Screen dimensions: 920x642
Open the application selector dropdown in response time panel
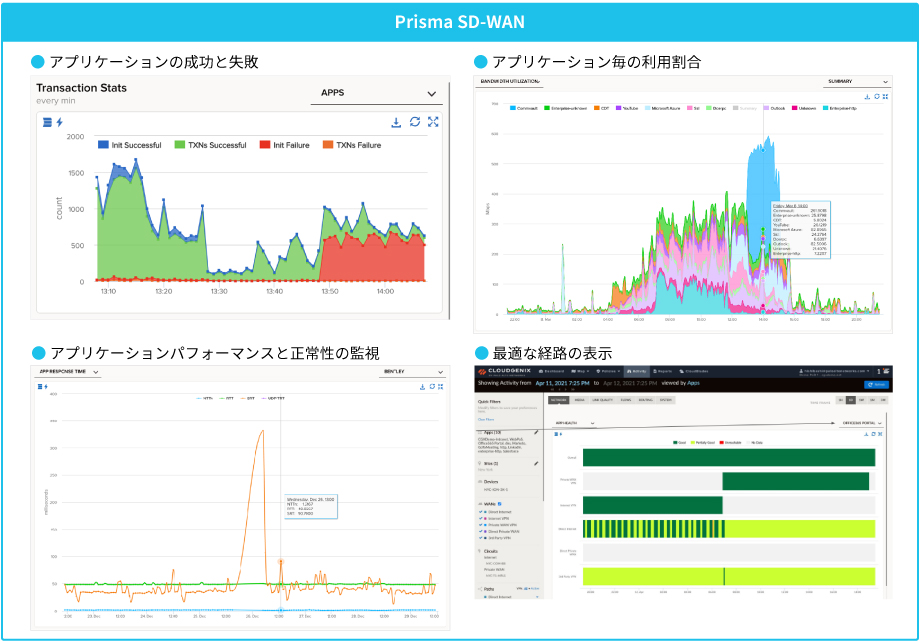(413, 371)
